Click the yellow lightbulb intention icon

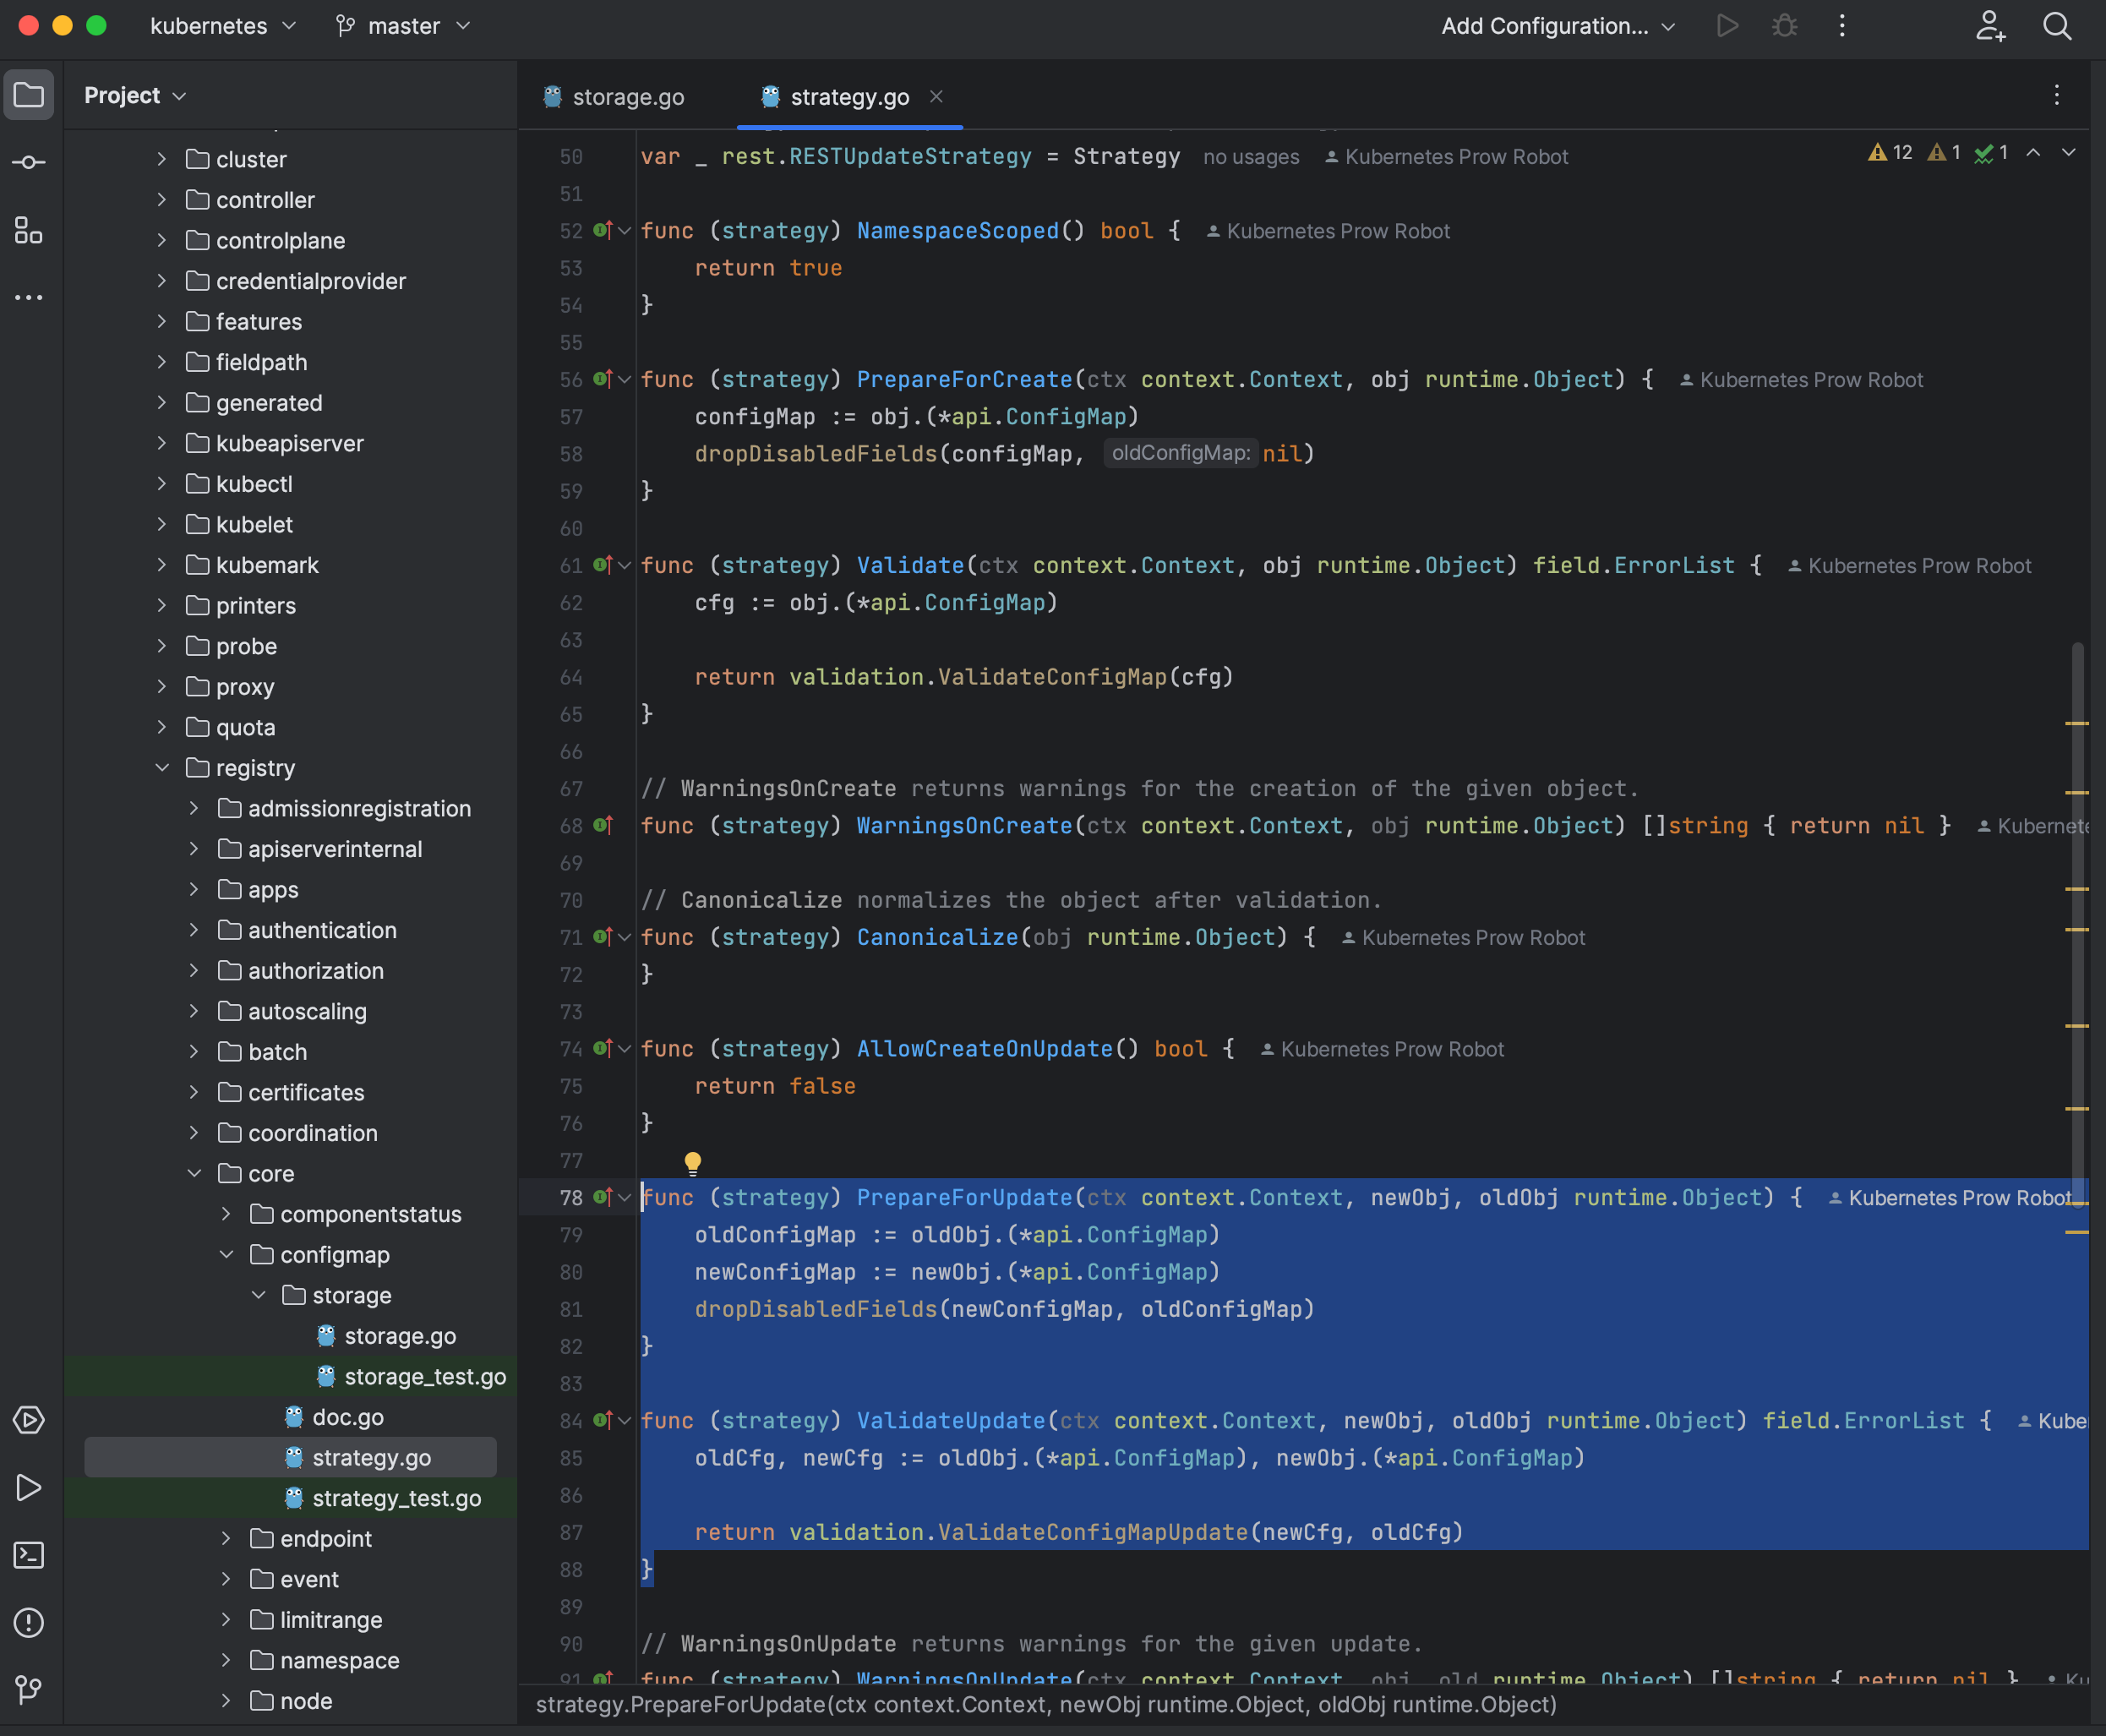click(692, 1161)
